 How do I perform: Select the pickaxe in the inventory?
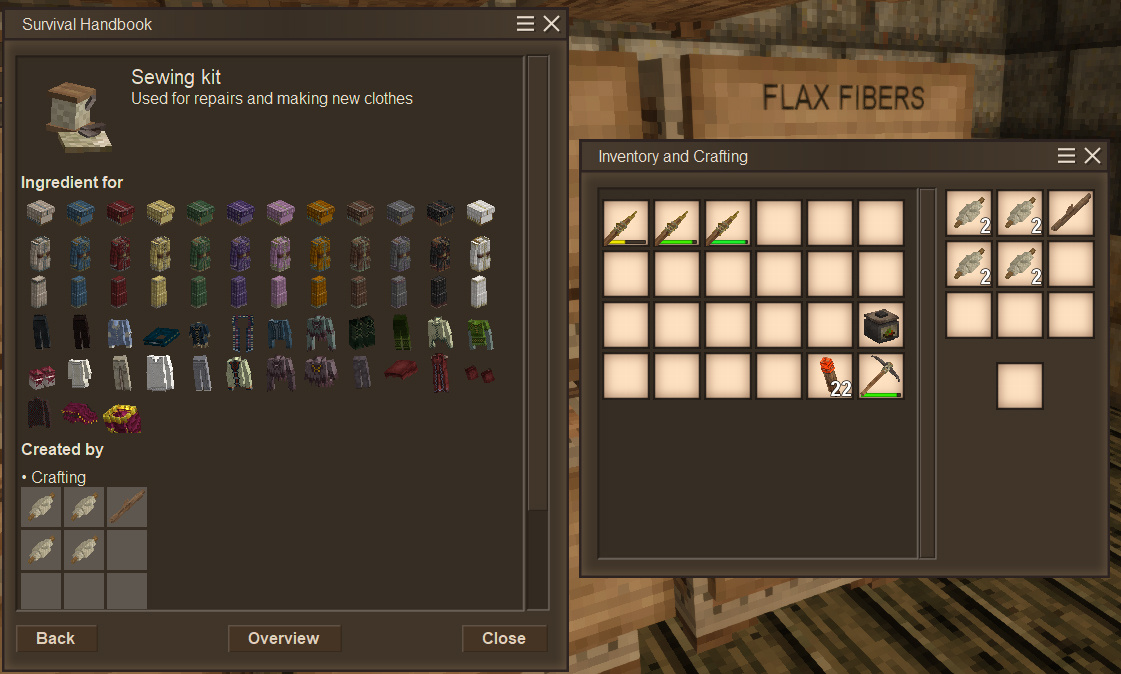pos(881,376)
